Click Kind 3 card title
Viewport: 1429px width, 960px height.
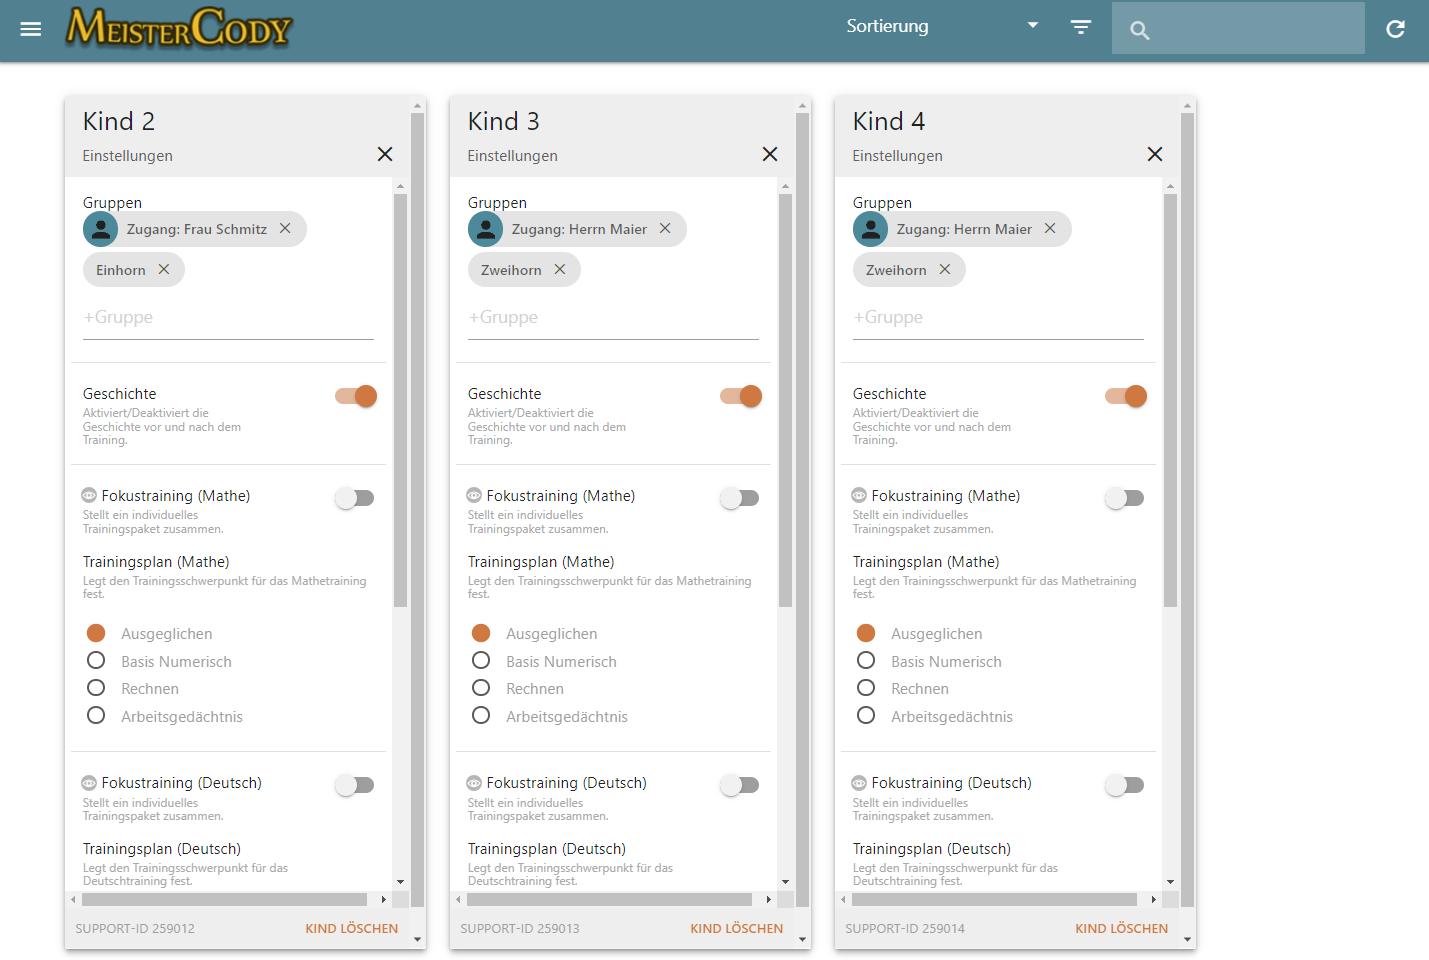504,121
